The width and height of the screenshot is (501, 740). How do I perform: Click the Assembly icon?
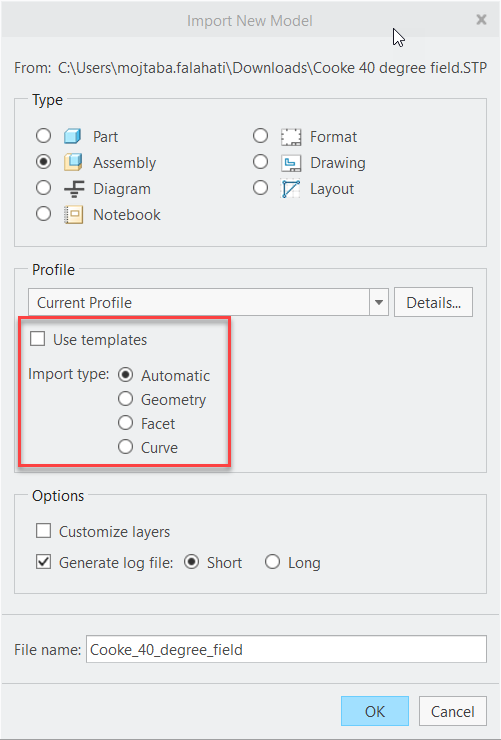pos(73,162)
